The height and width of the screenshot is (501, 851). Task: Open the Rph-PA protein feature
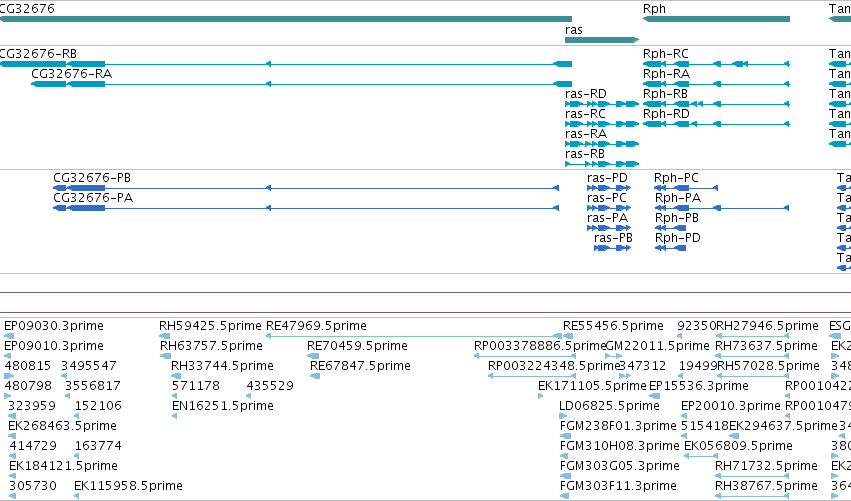click(722, 208)
